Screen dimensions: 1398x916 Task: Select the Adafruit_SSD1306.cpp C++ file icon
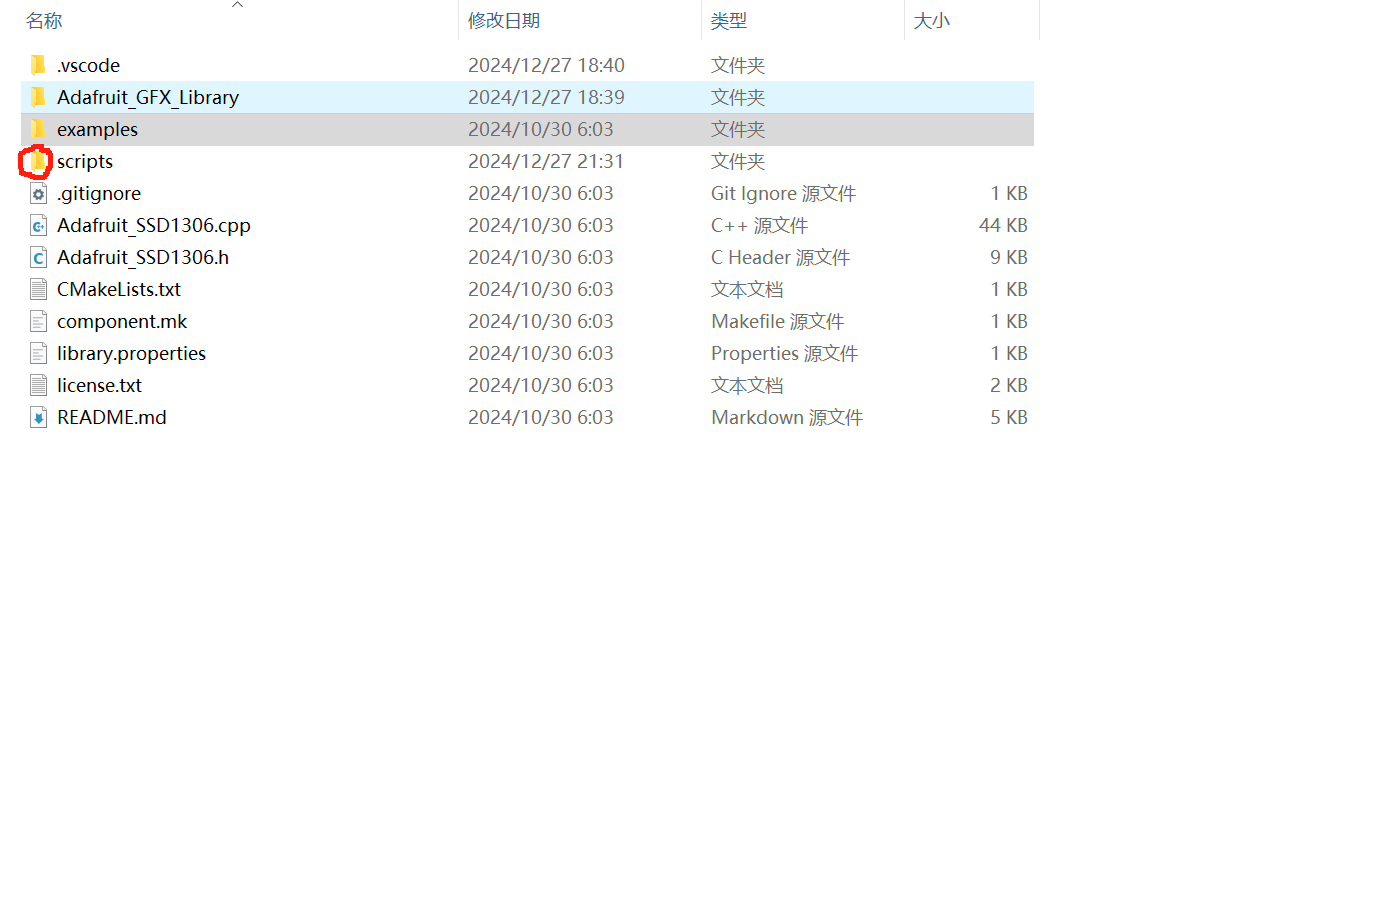point(38,225)
